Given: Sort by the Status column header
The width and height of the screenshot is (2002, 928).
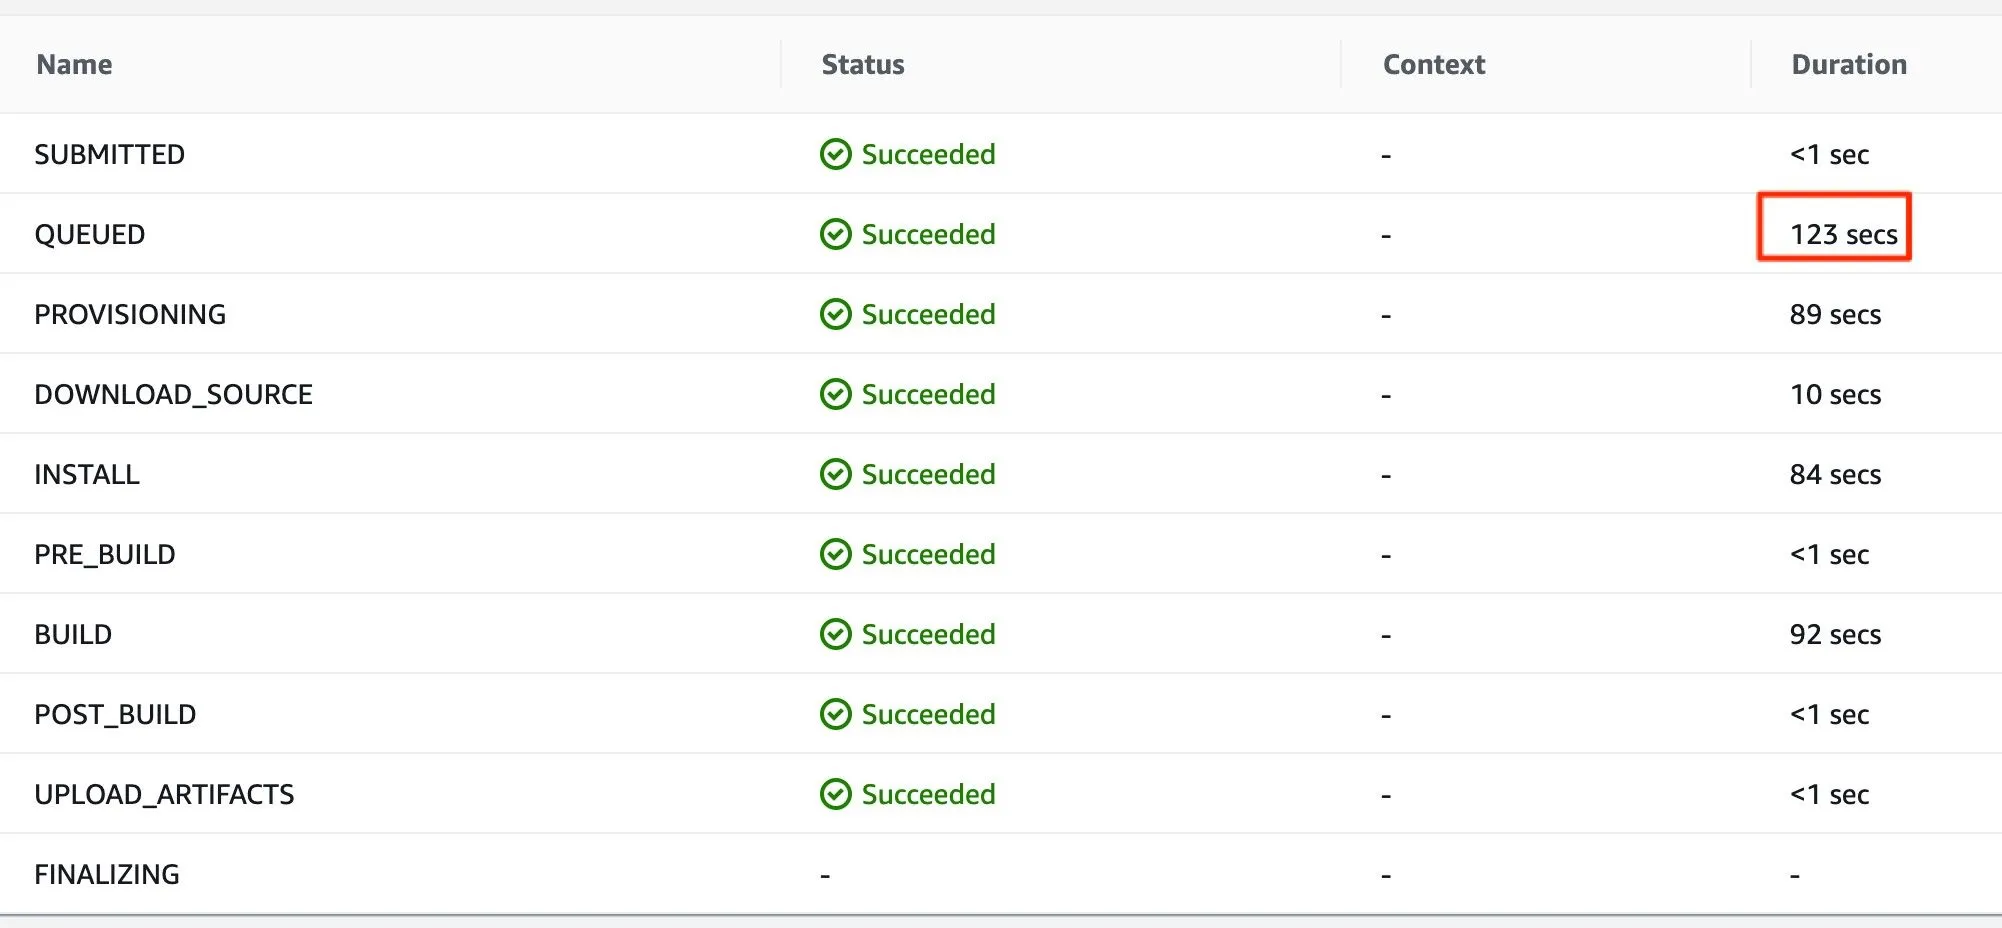Looking at the screenshot, I should coord(862,65).
